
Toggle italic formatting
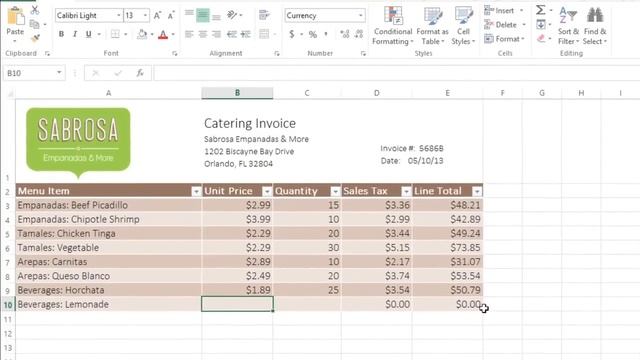pyautogui.click(x=75, y=34)
